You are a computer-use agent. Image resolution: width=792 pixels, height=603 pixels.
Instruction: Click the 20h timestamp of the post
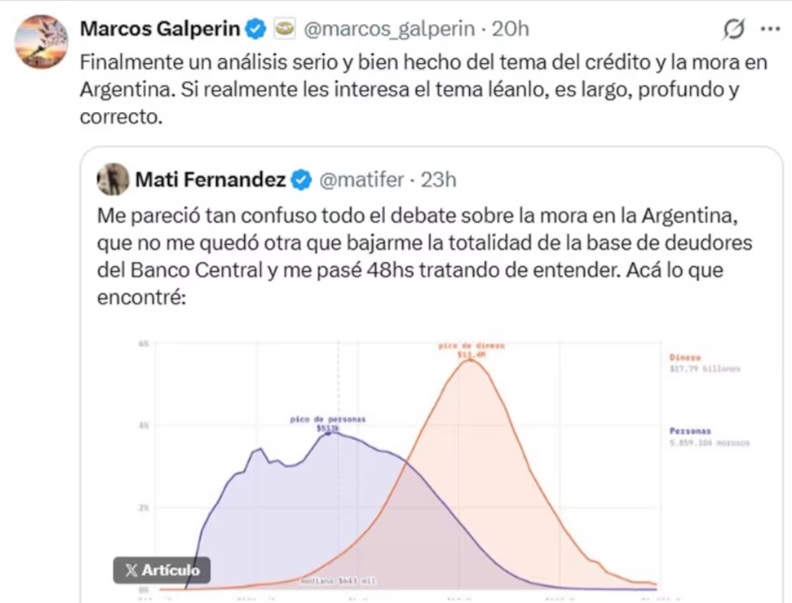[510, 29]
